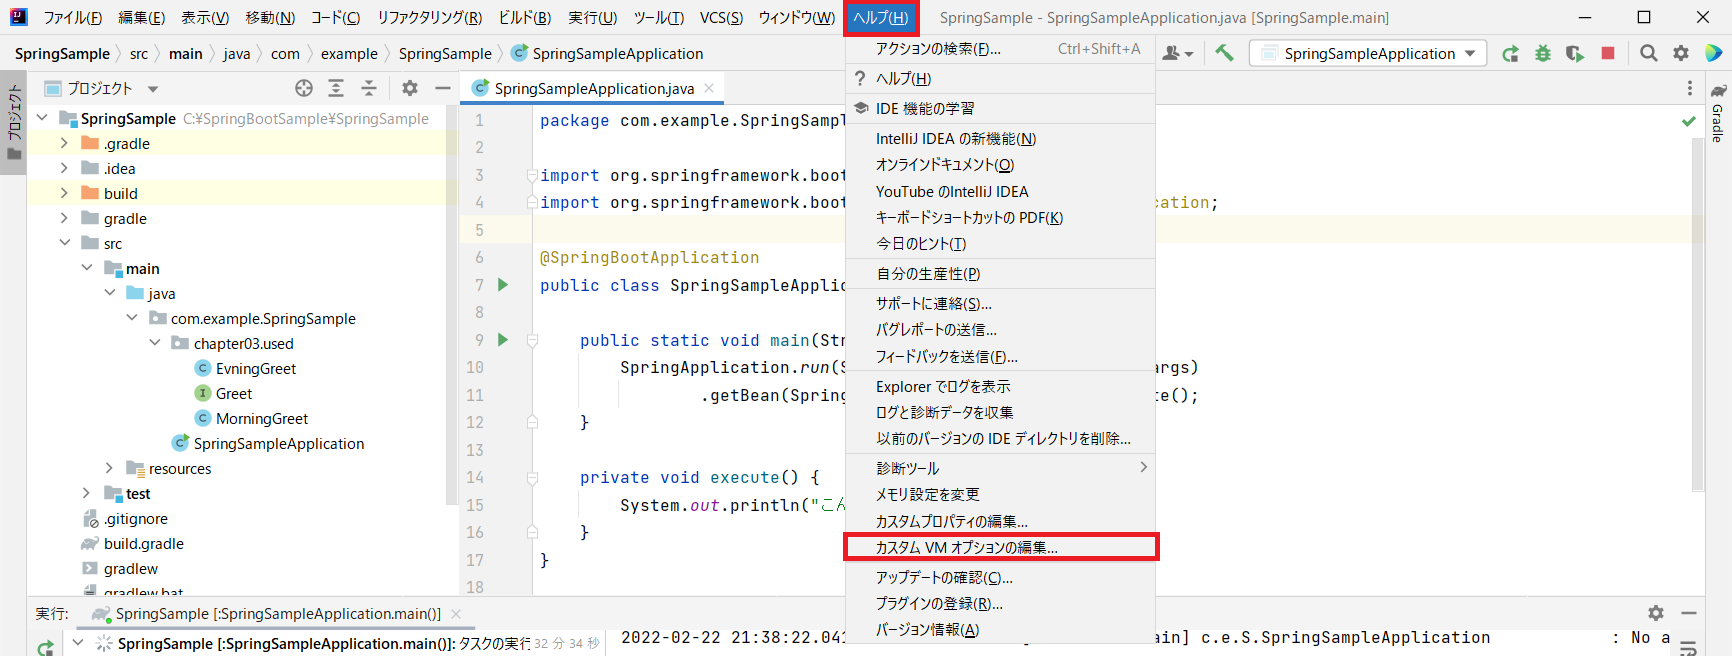
Task: Open the ファイル menu
Action: (73, 17)
